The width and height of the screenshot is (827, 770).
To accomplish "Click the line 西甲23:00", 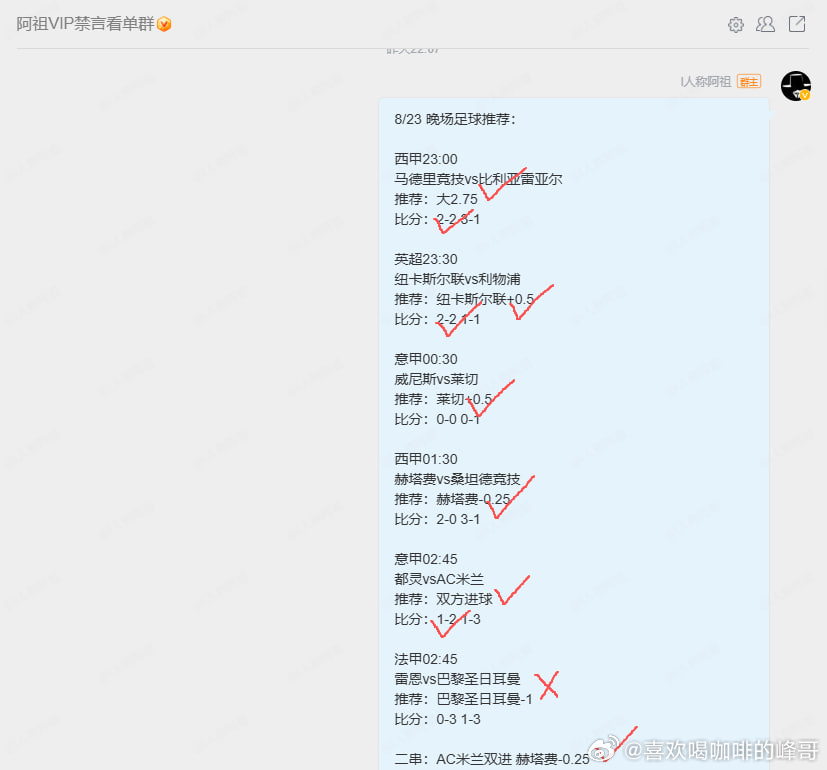I will (x=426, y=159).
